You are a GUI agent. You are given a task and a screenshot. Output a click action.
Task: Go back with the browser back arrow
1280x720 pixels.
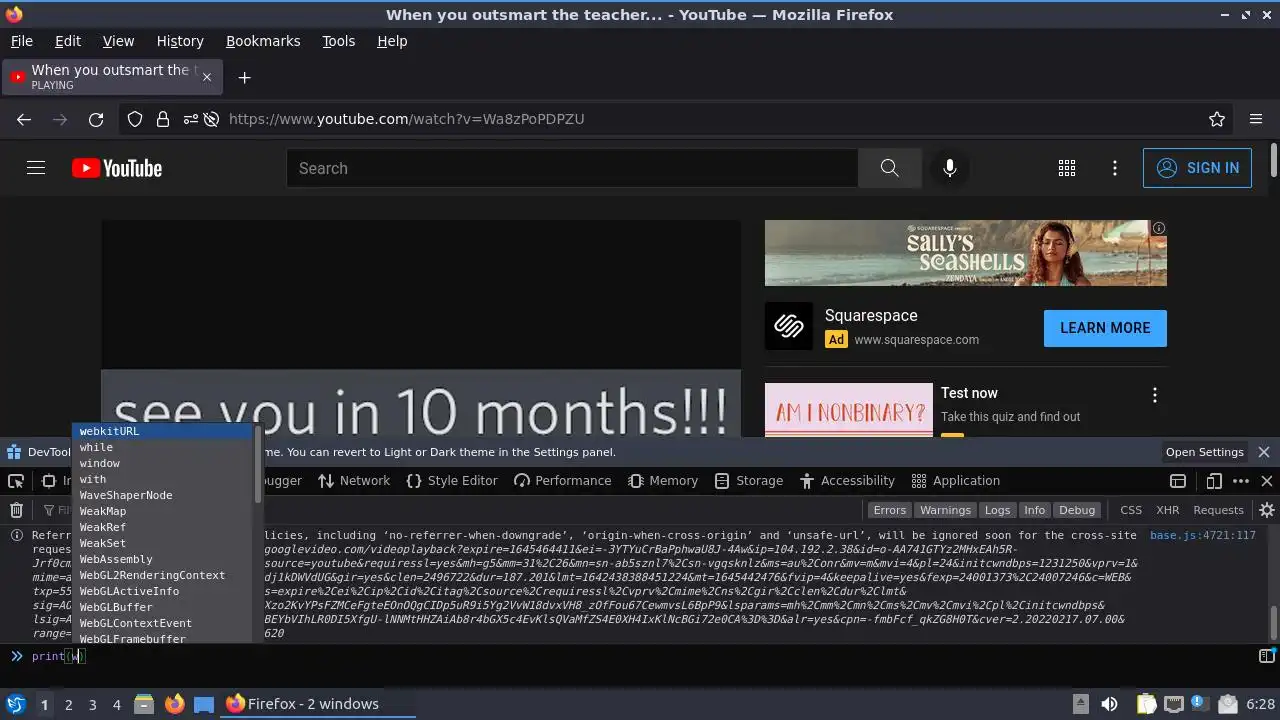pos(24,119)
